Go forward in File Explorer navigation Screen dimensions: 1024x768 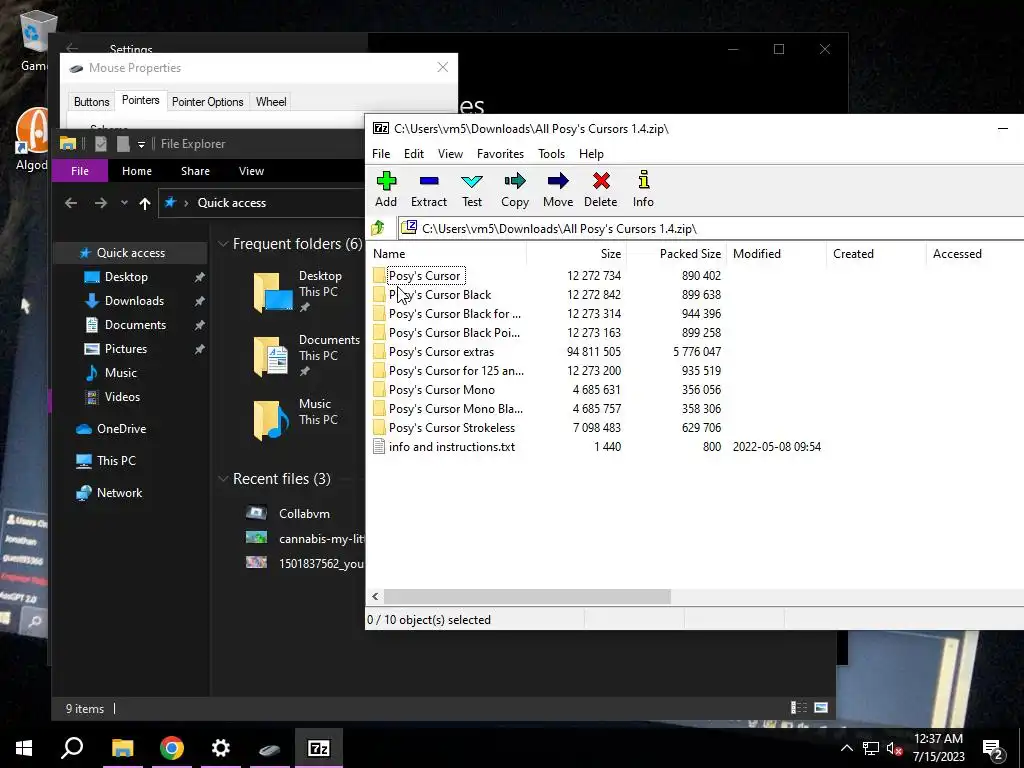(100, 203)
